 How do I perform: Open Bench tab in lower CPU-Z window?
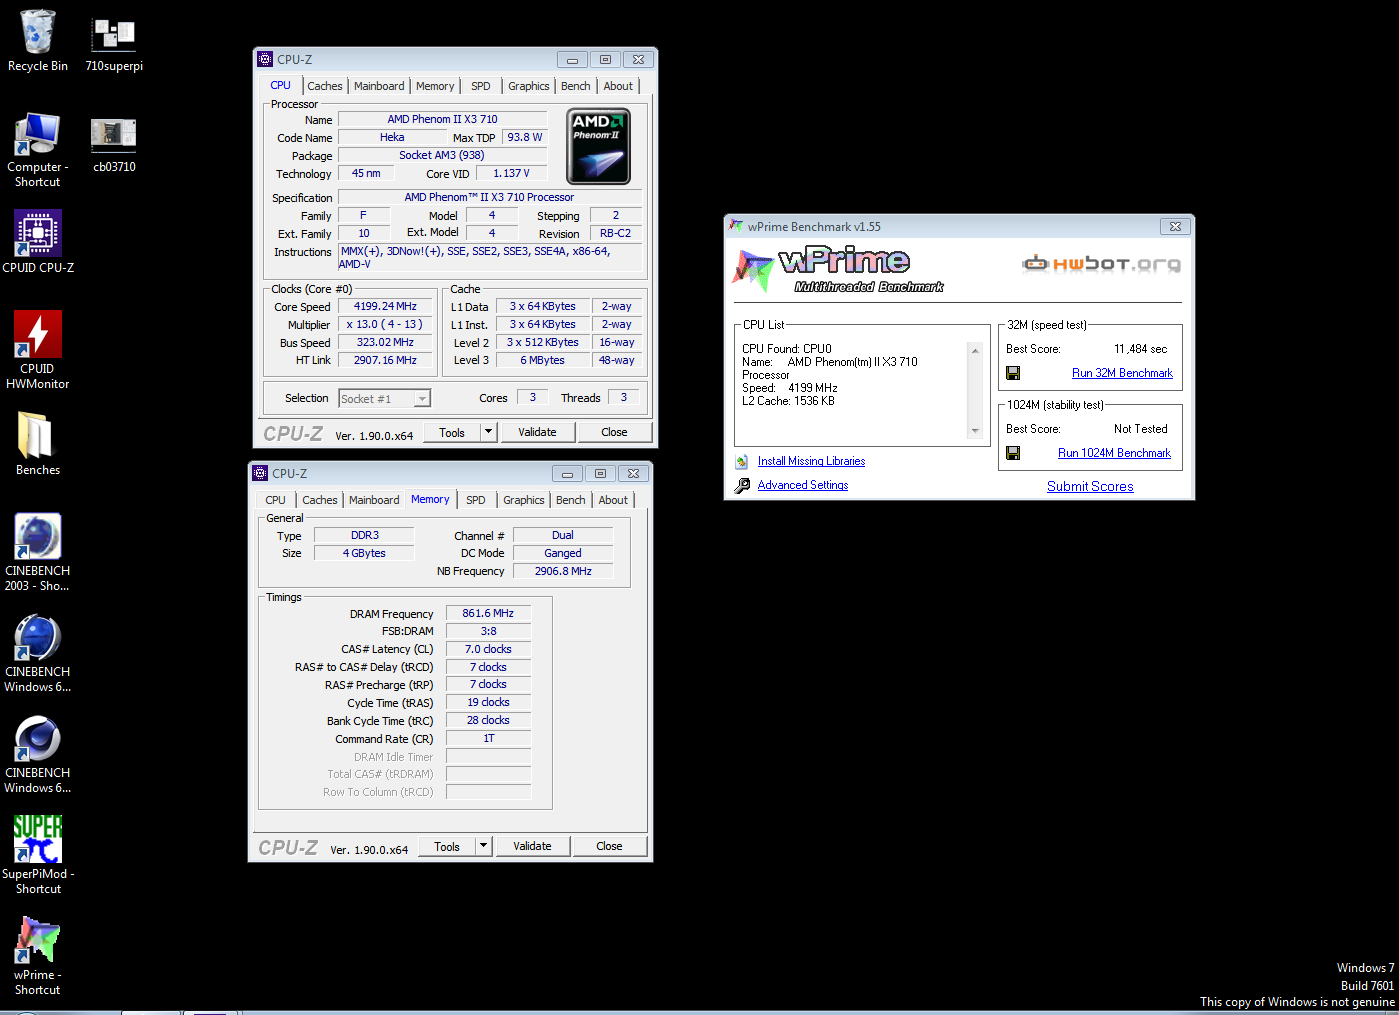[x=571, y=500]
